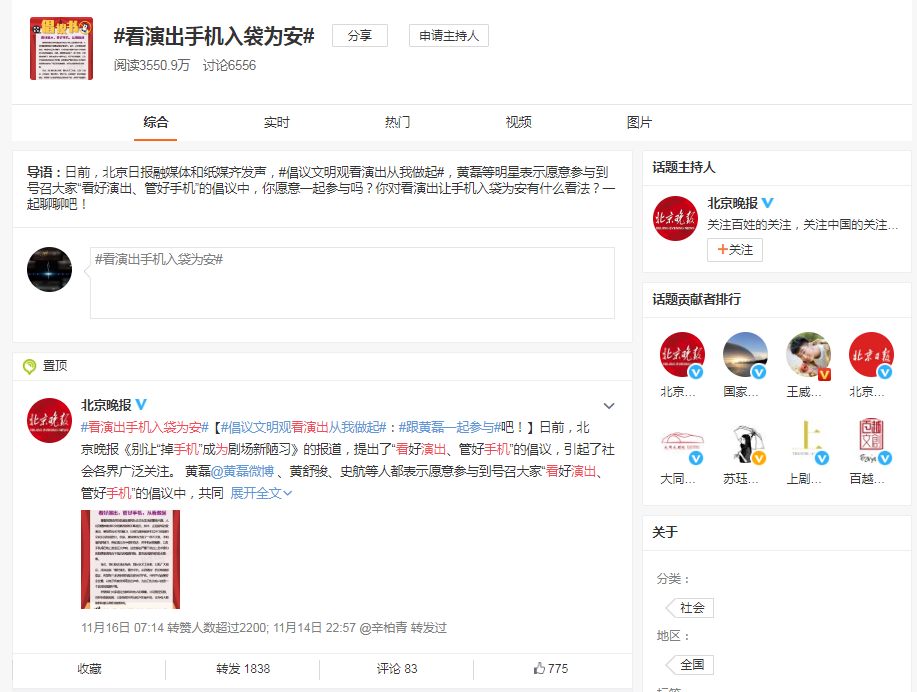
Task: Open contributor avatar 上剧…
Action: (x=808, y=442)
